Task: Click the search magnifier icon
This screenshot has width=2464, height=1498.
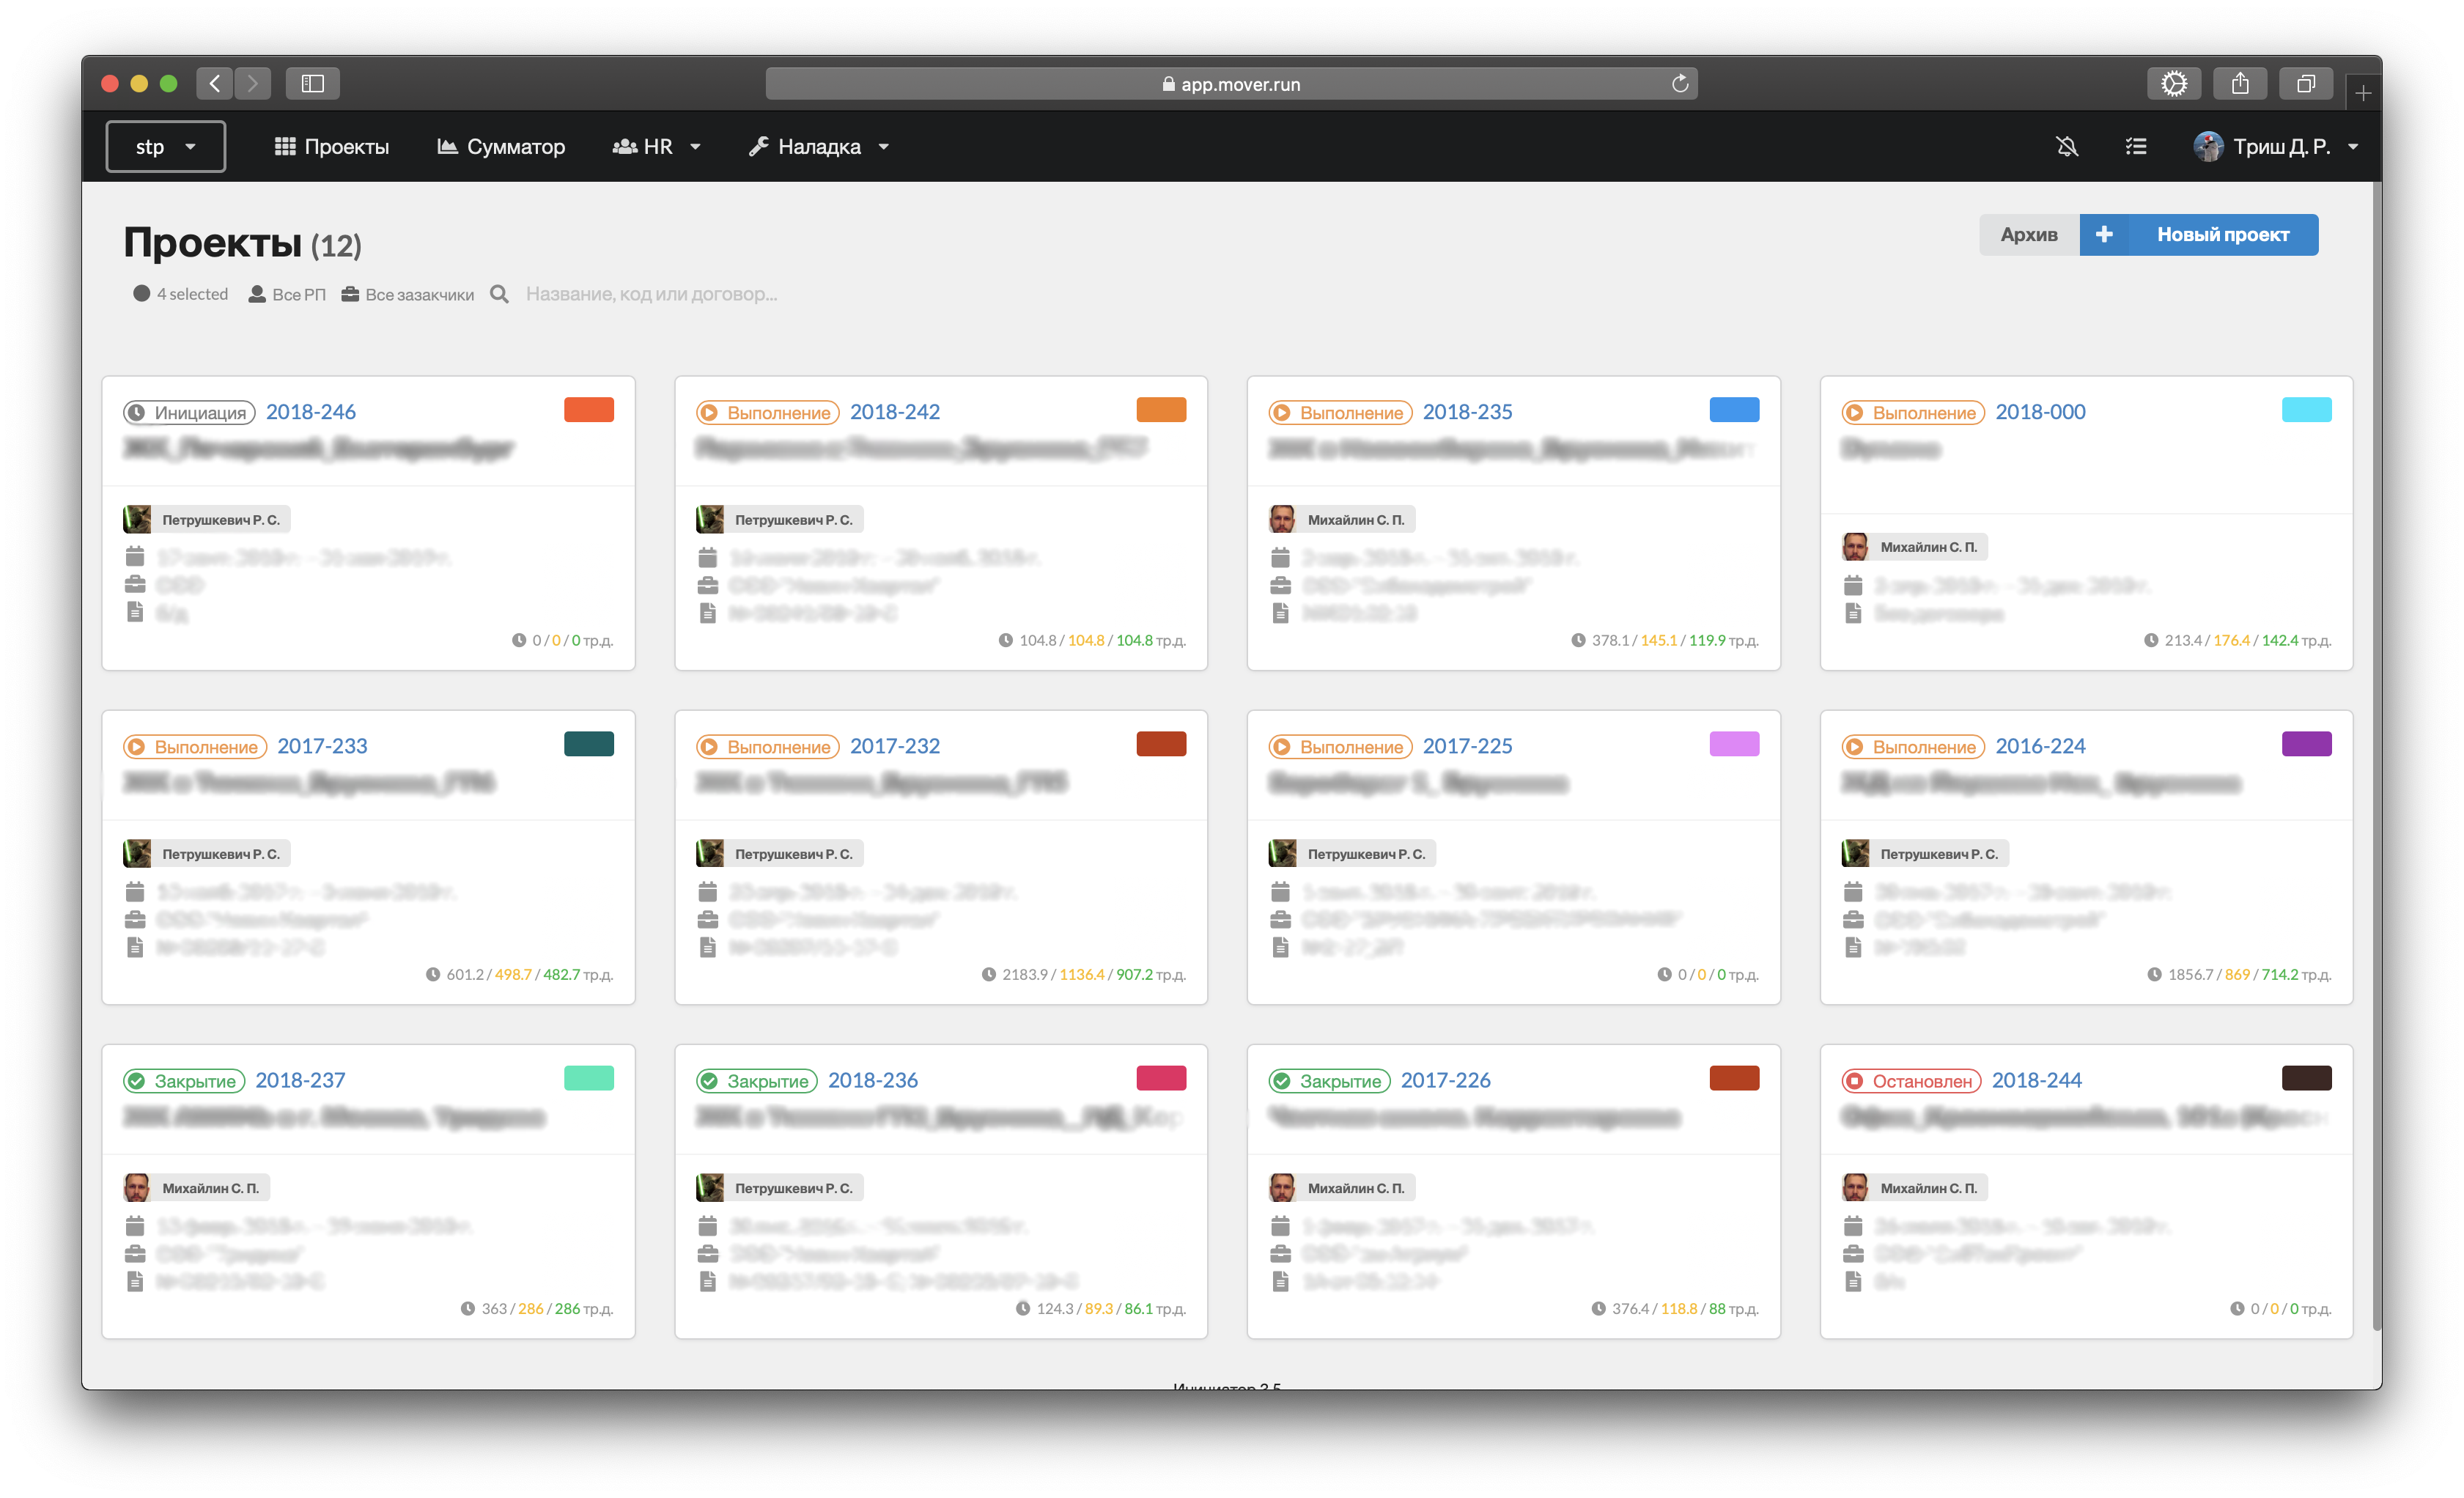Action: point(499,294)
